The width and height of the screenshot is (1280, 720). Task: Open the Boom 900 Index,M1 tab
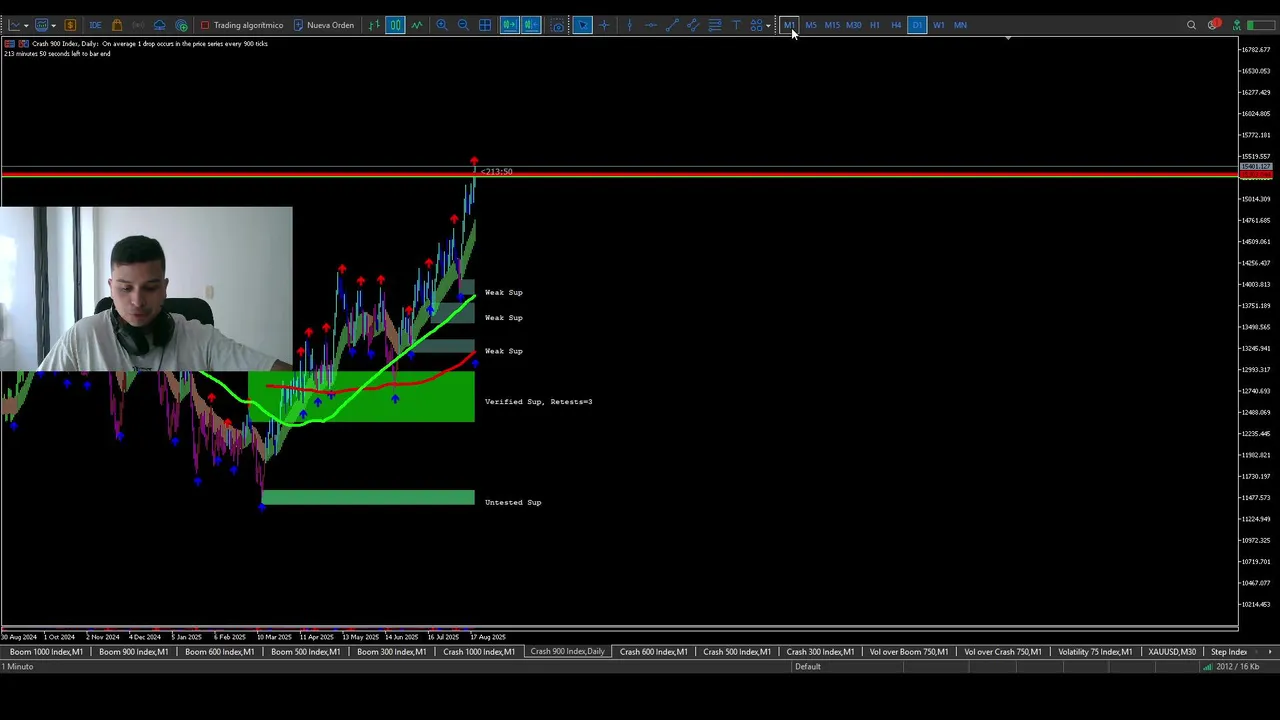pyautogui.click(x=133, y=652)
